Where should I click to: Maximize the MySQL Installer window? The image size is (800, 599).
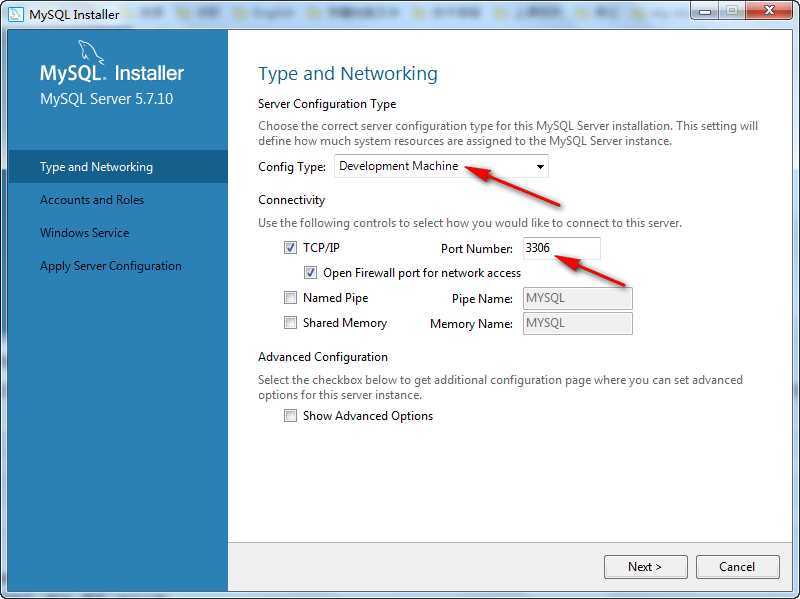pos(732,11)
